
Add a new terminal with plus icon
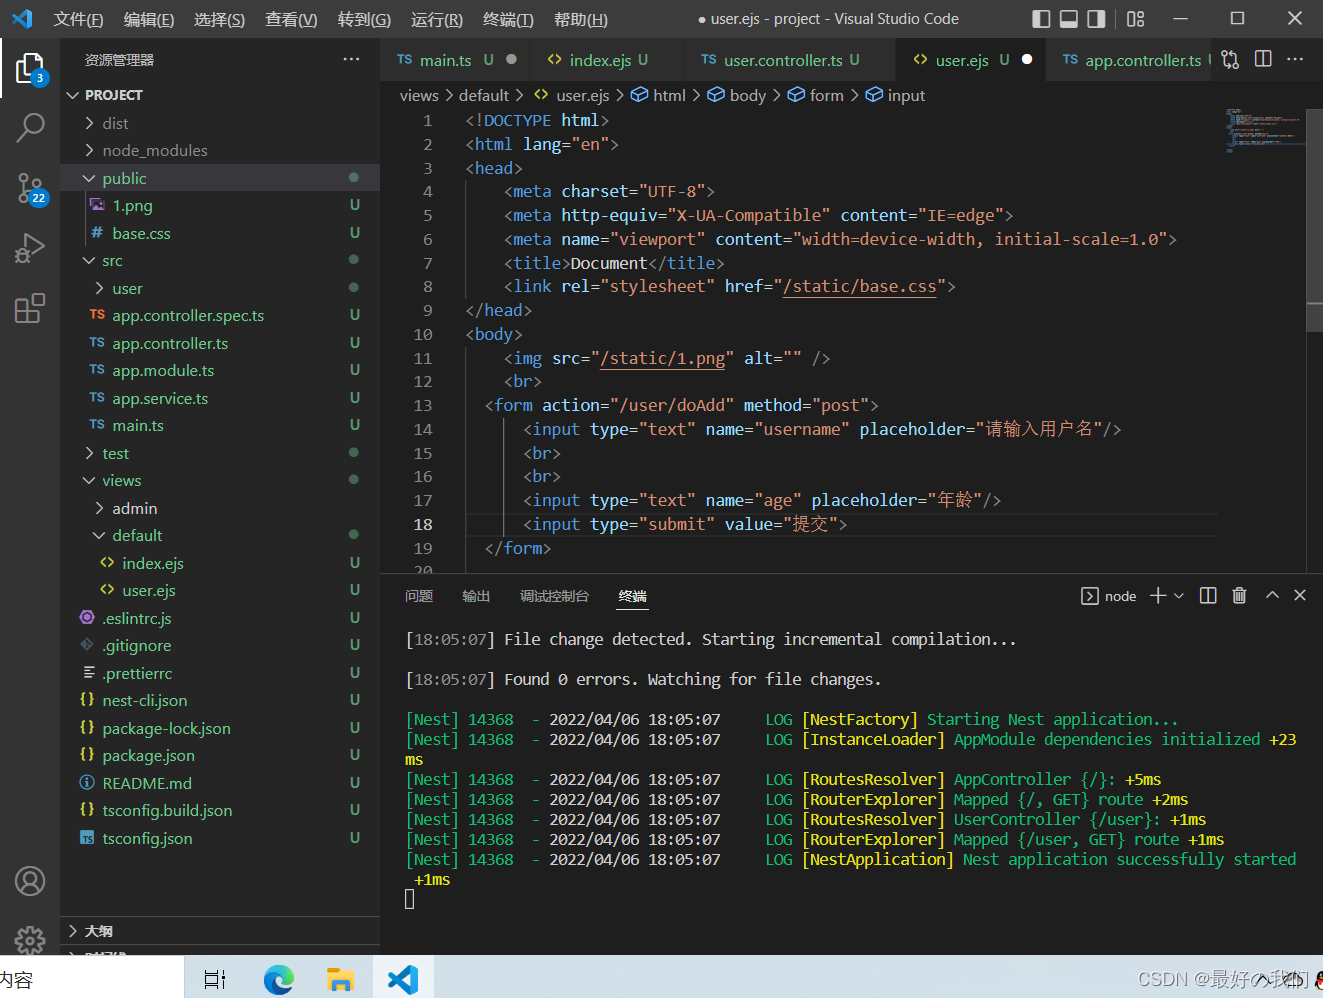[1158, 596]
